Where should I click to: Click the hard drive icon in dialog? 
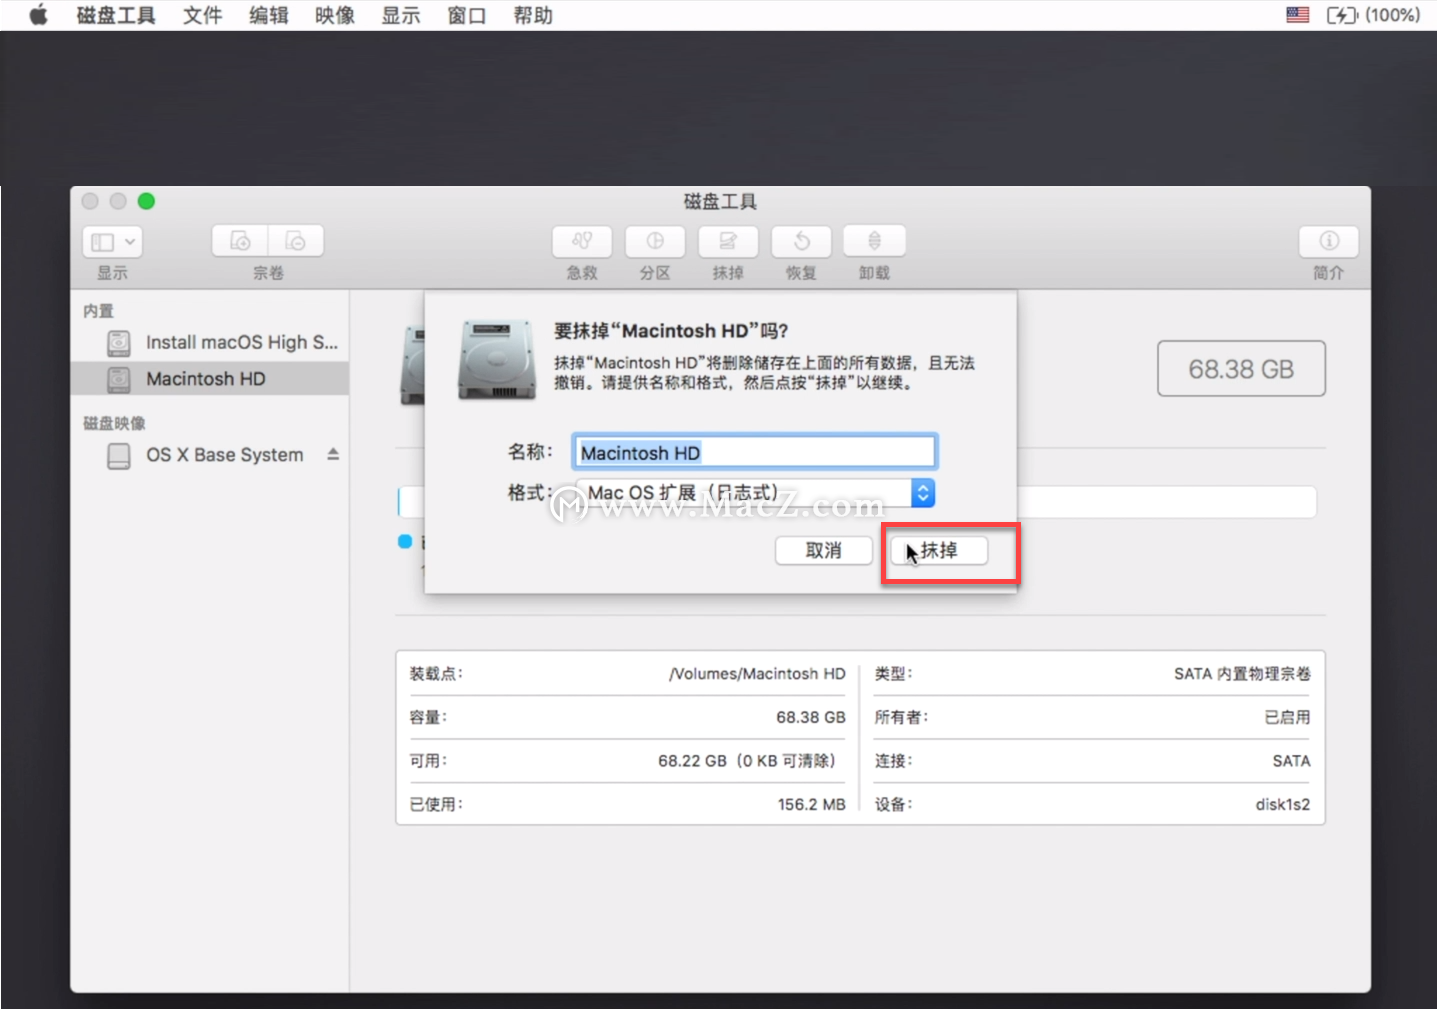click(x=497, y=360)
